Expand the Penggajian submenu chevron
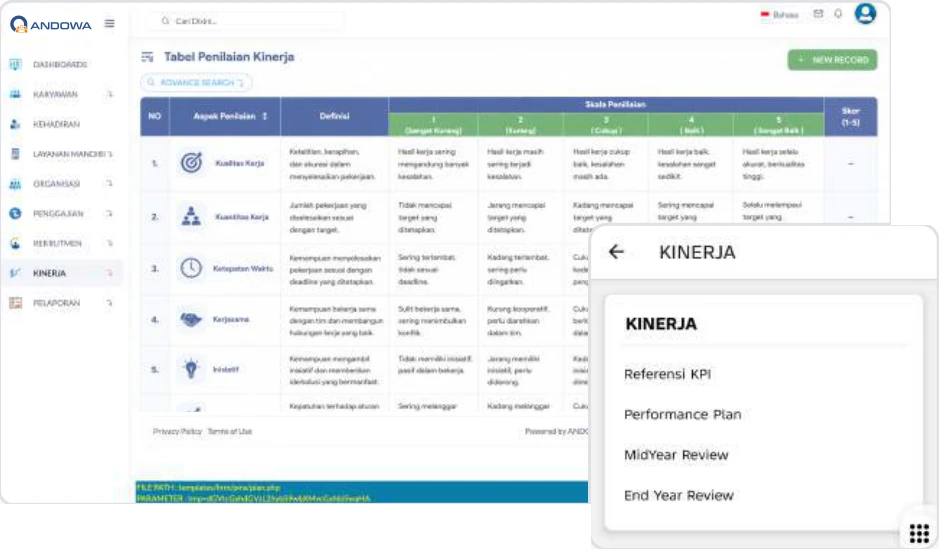Viewport: 939px width, 549px height. click(110, 213)
